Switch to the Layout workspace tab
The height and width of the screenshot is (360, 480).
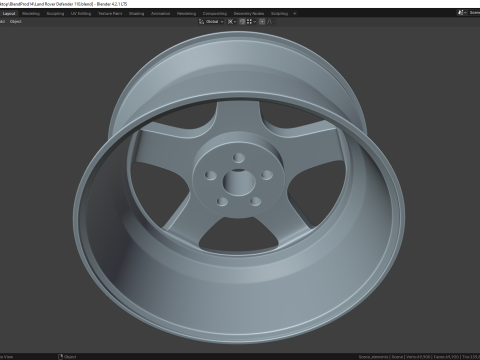coord(9,14)
